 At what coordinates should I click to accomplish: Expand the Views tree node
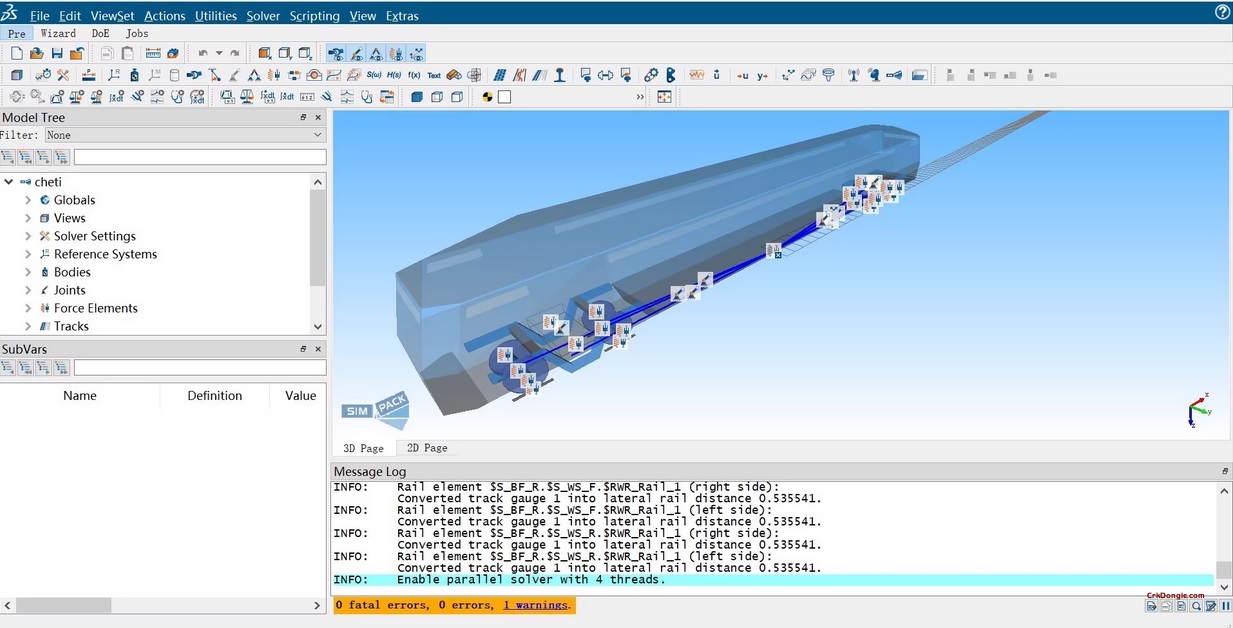pyautogui.click(x=28, y=218)
